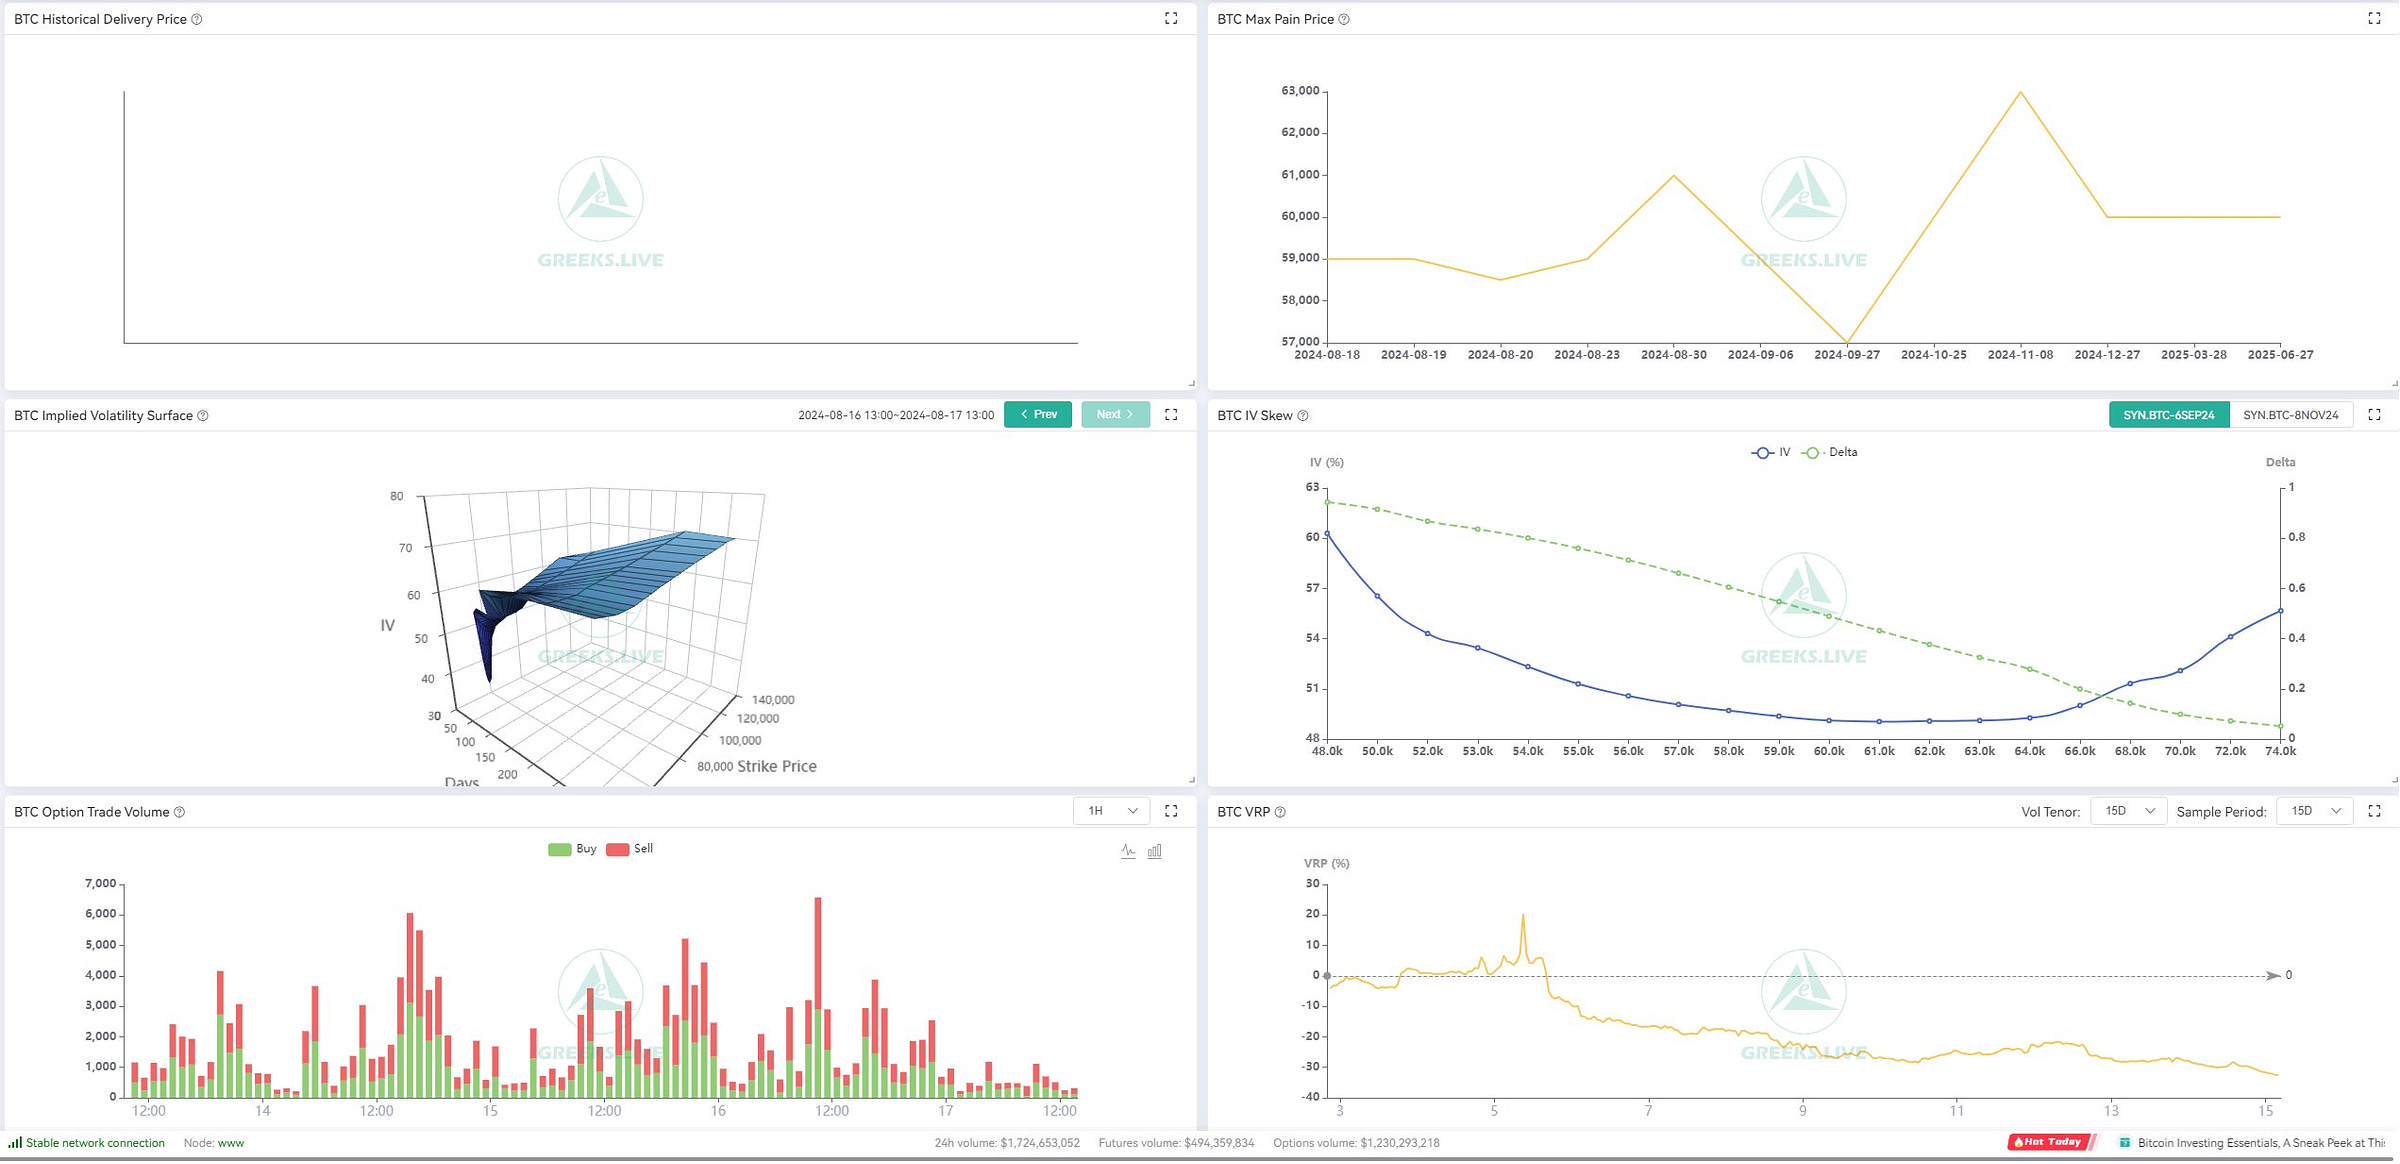Click the Hot Today badge

pos(2050,1142)
